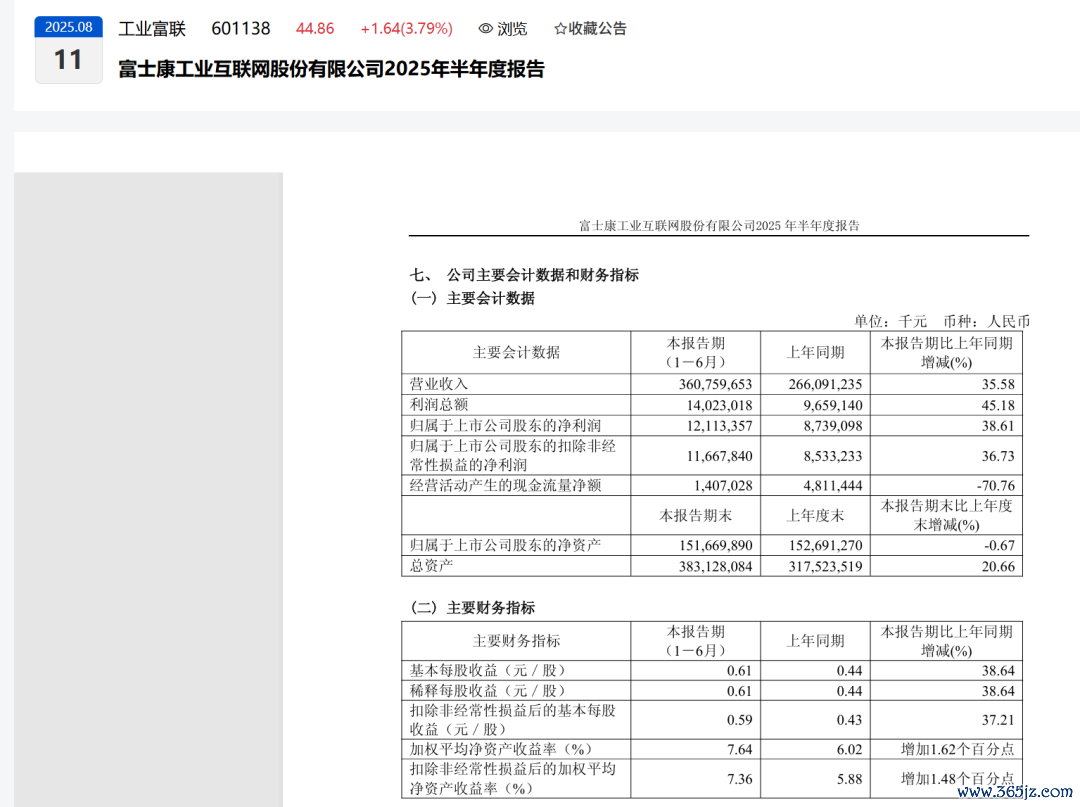Screen dimensions: 1080x807
Task: Click the 本报告期末 column header
Action: pyautogui.click(x=695, y=516)
